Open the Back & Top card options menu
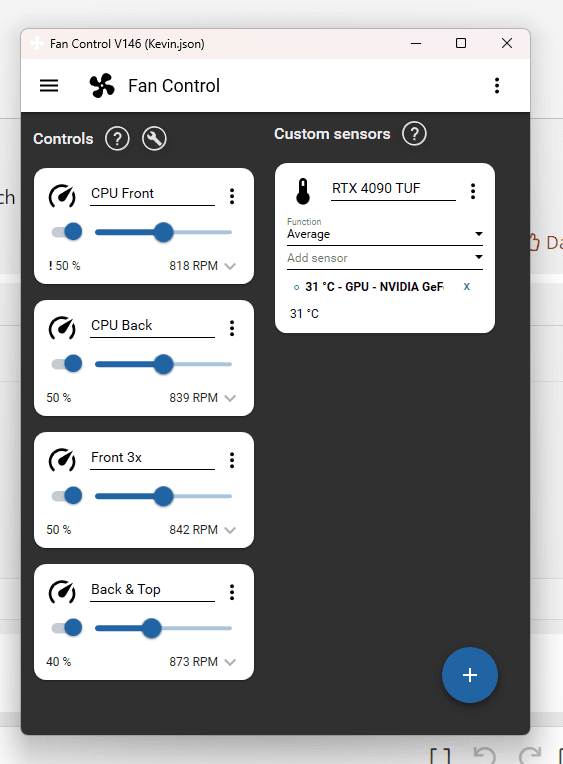The height and width of the screenshot is (764, 563). tap(232, 592)
